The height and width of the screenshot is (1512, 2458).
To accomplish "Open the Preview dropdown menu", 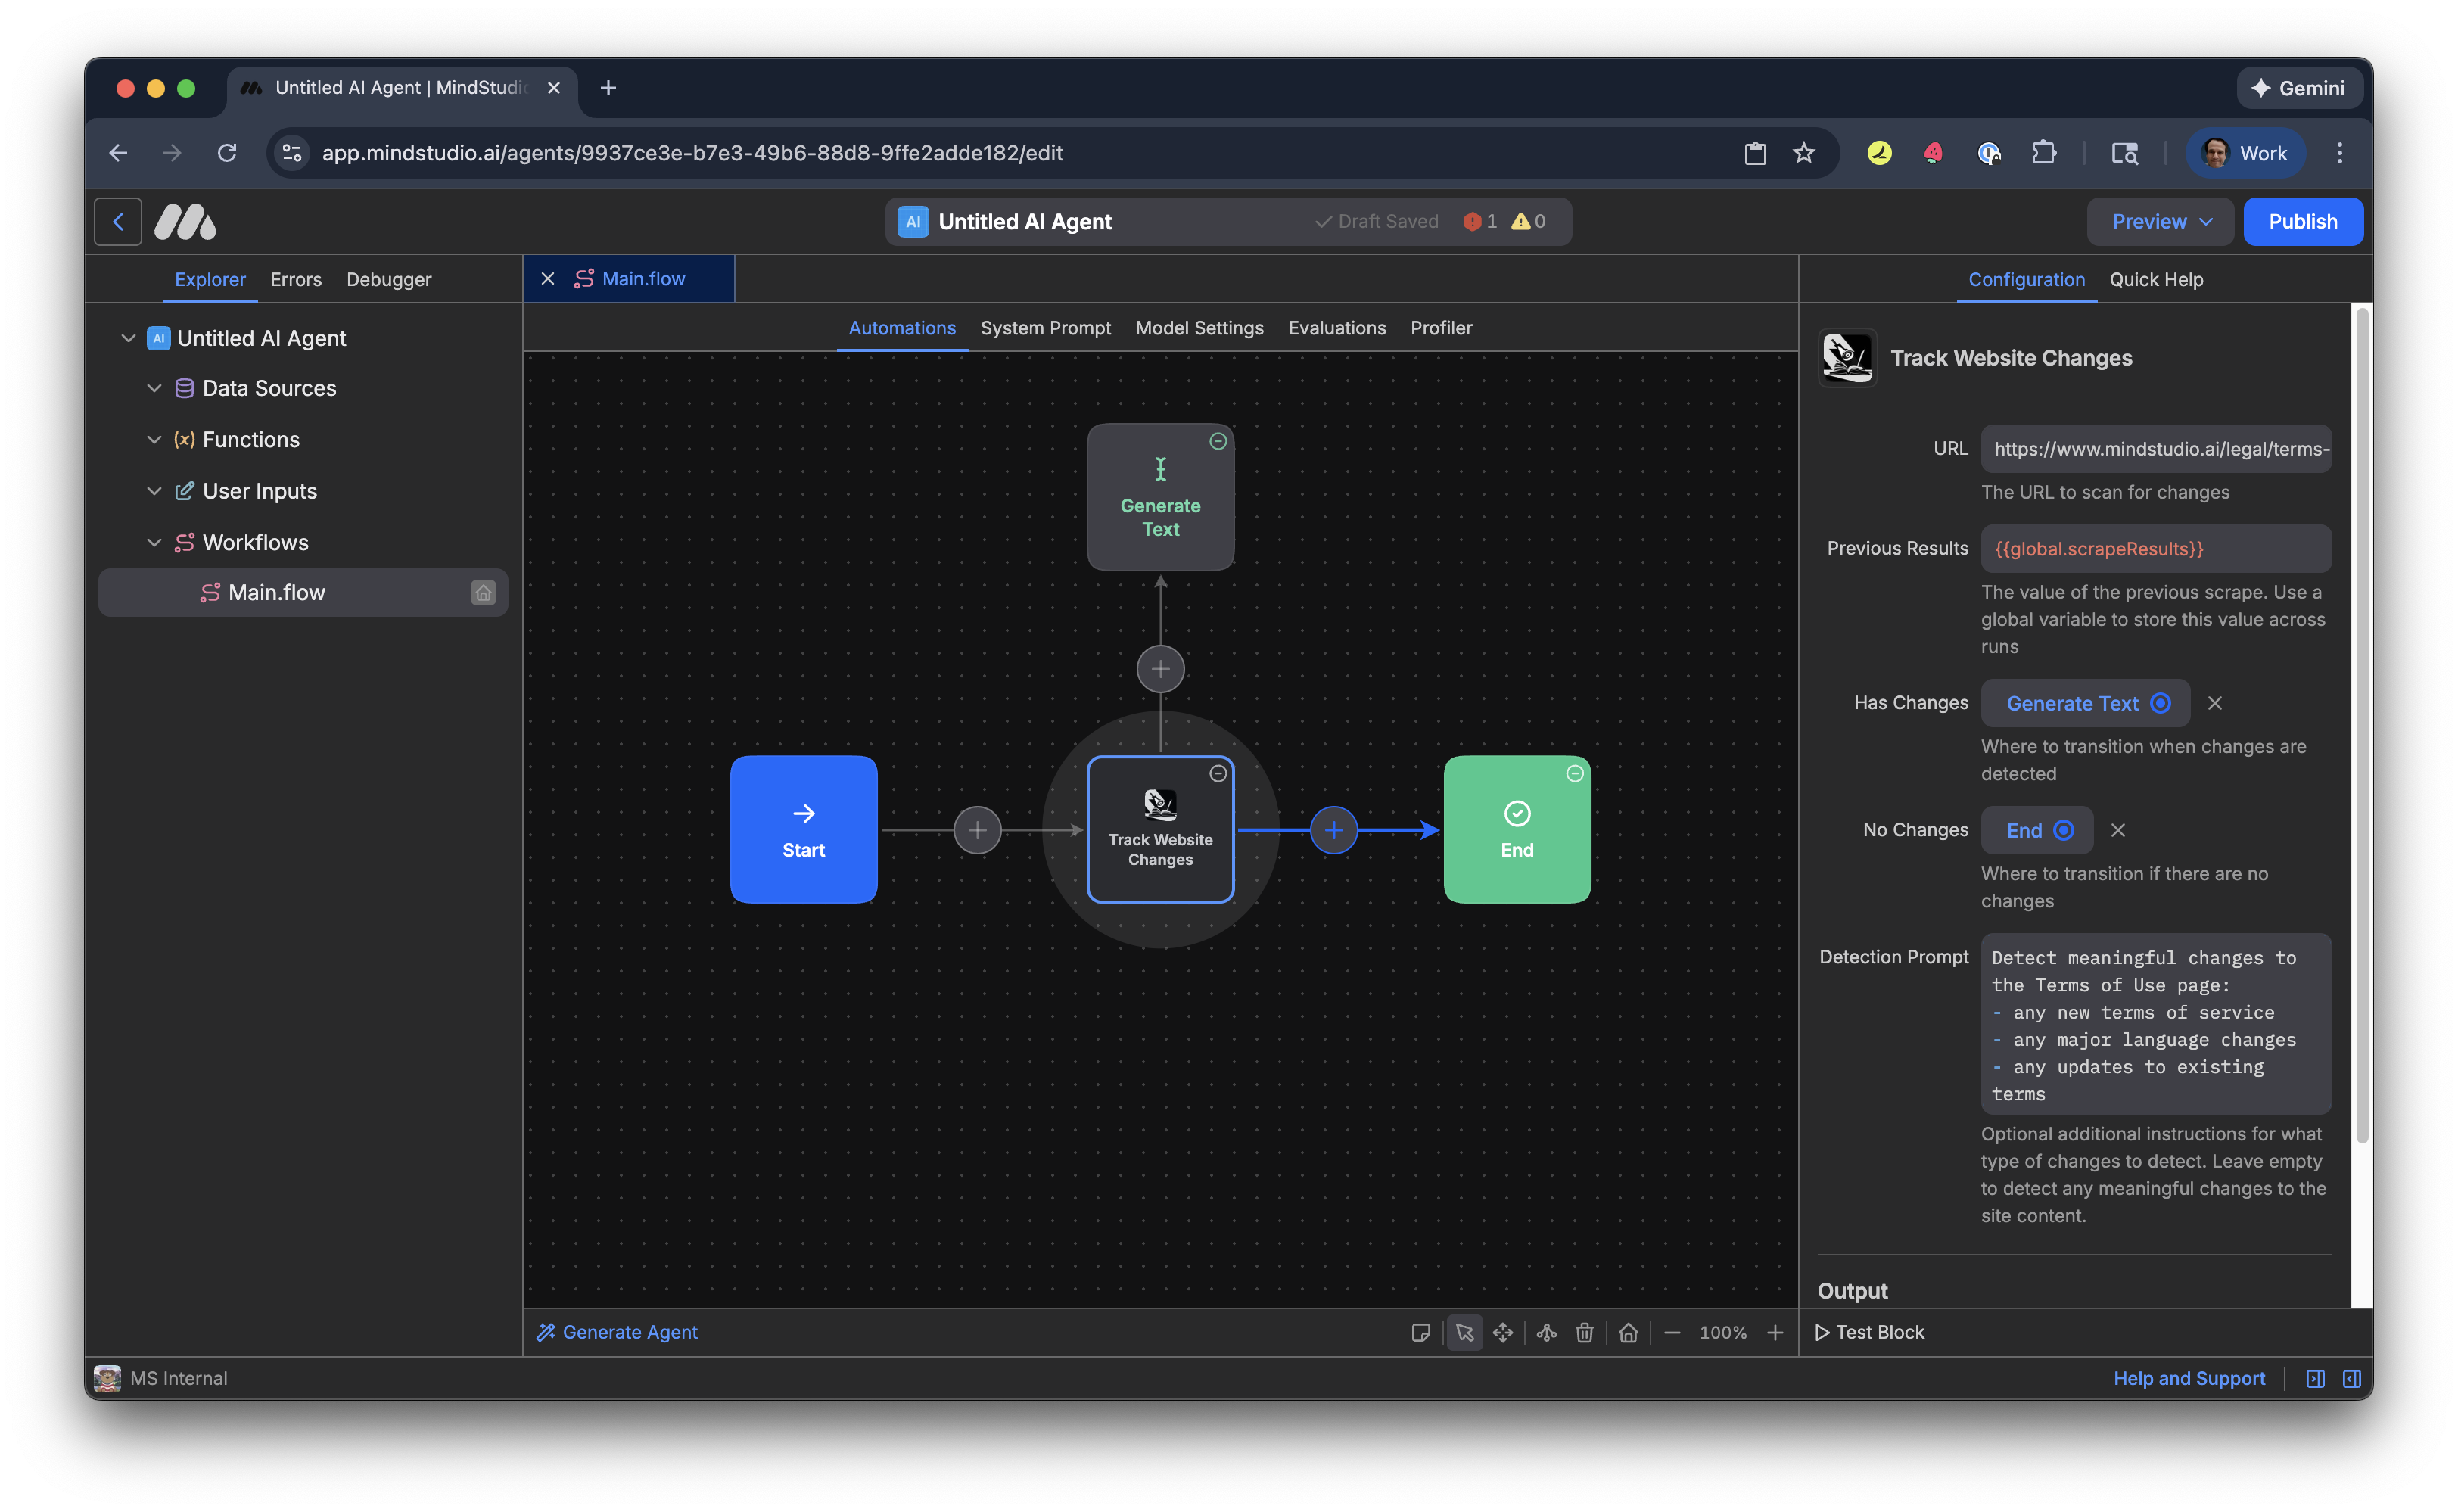I will pyautogui.click(x=2160, y=221).
